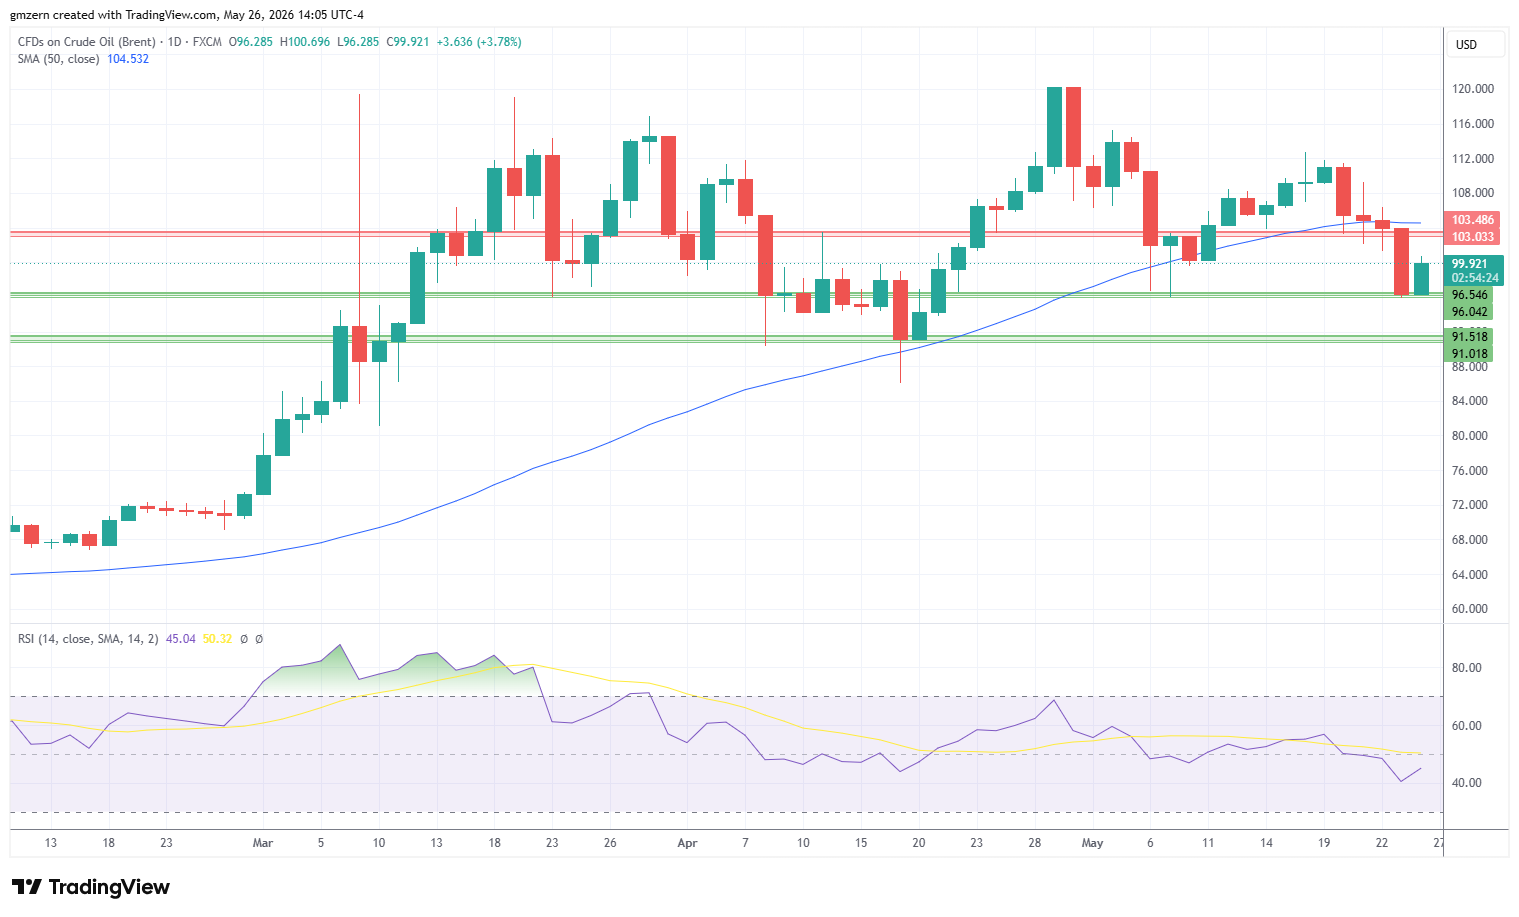1519x917 pixels.
Task: Click the SMA value 104.532
Action: (128, 59)
